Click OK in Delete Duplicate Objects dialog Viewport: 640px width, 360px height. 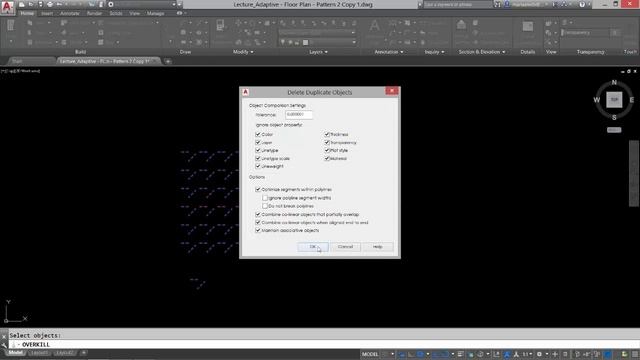point(313,247)
